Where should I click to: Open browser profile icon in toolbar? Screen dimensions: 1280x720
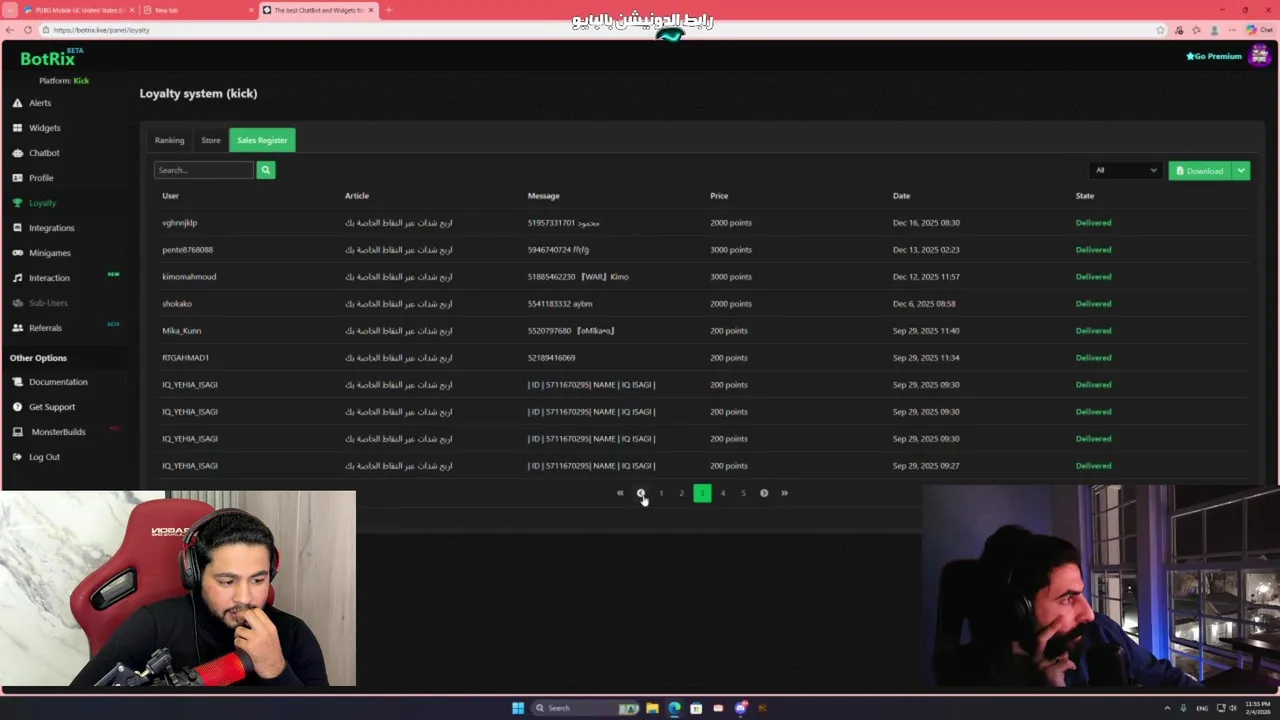[x=1215, y=30]
